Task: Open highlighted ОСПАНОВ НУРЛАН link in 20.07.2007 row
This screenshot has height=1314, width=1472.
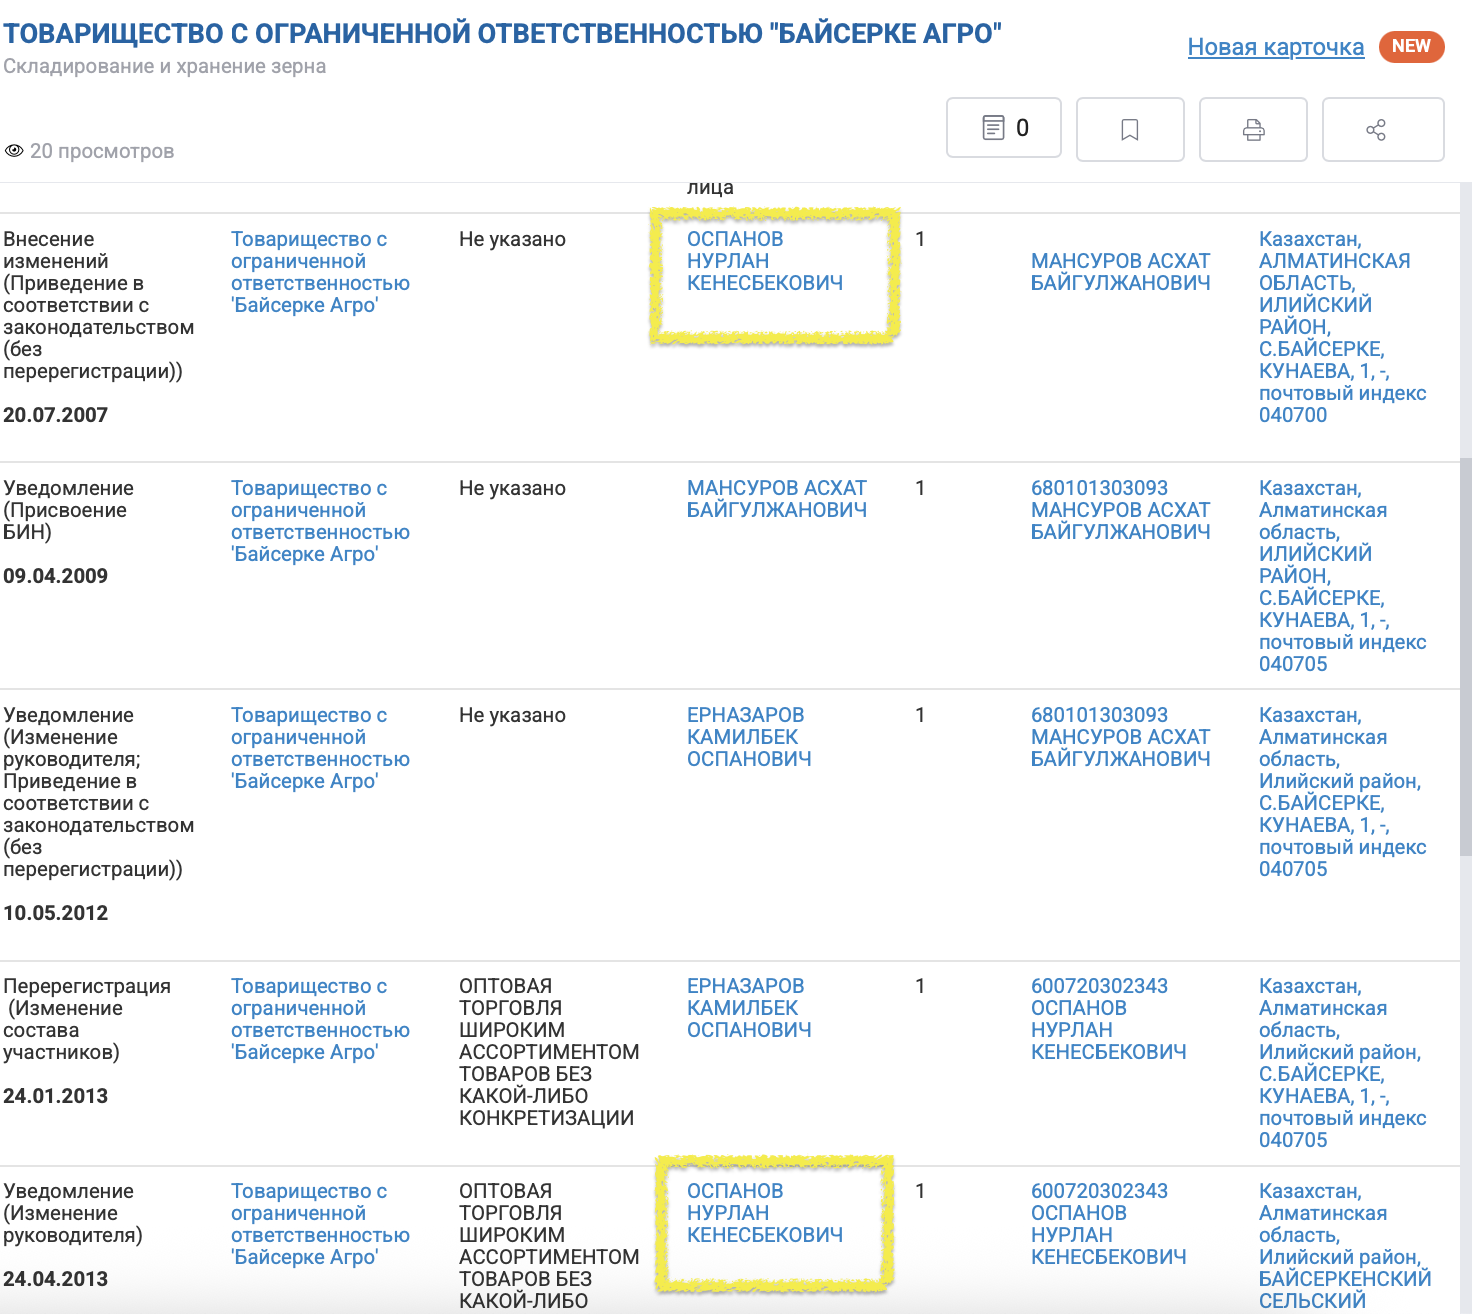Action: (764, 261)
